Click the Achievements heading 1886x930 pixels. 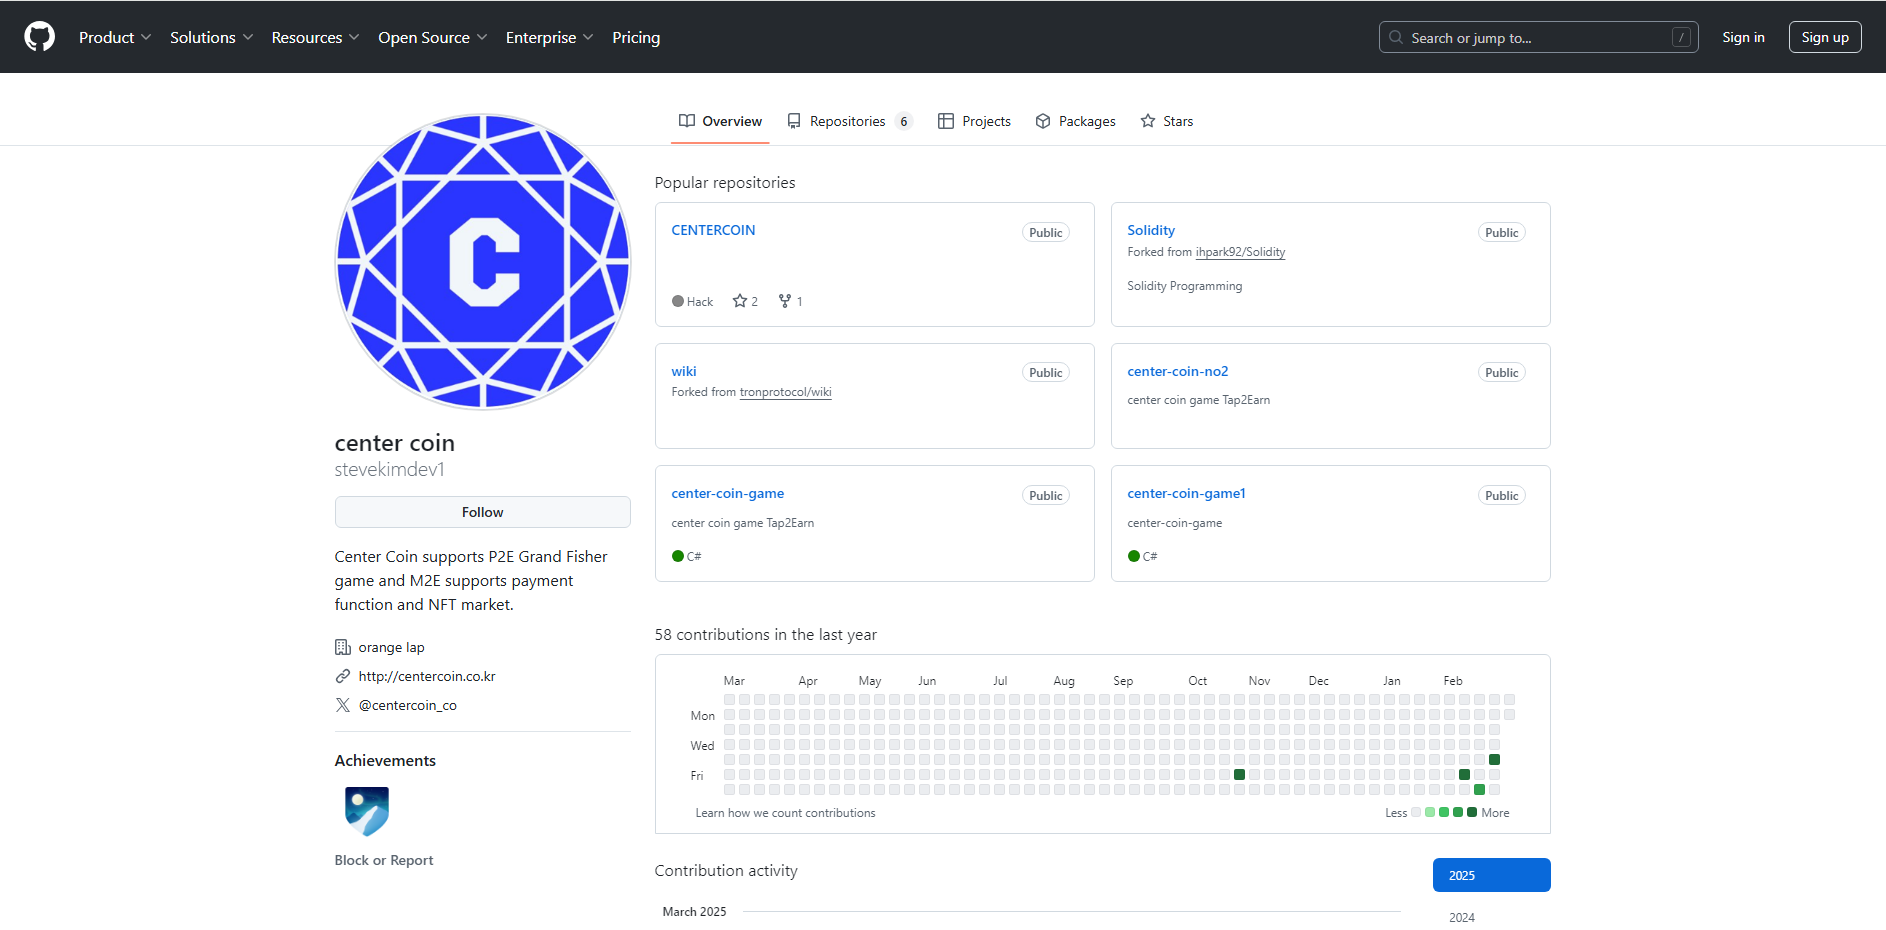click(x=385, y=760)
